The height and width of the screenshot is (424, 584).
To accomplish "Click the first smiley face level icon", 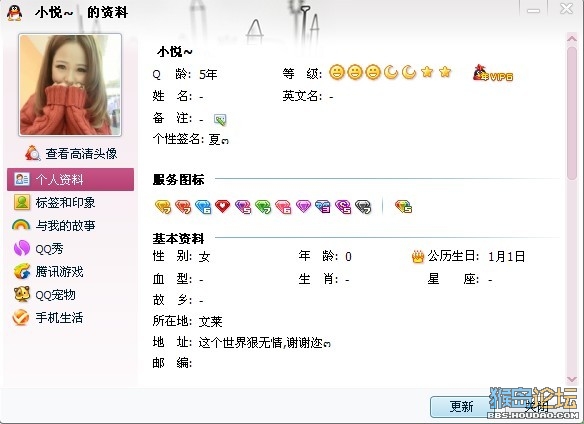I will 337,72.
